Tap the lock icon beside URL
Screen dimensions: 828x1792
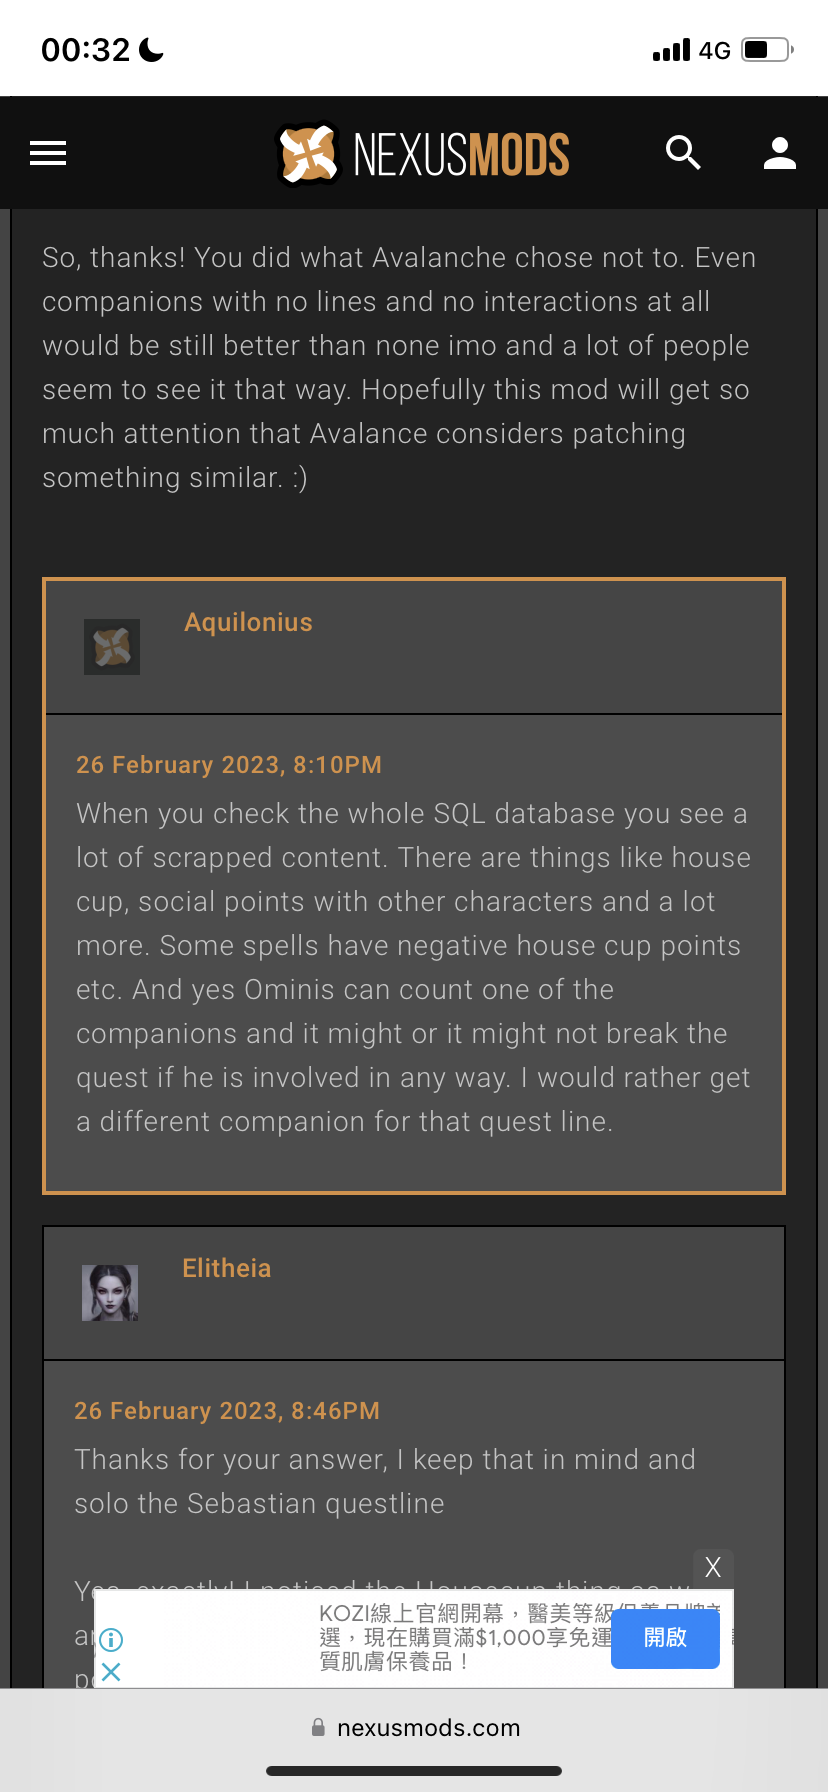pyautogui.click(x=318, y=1727)
